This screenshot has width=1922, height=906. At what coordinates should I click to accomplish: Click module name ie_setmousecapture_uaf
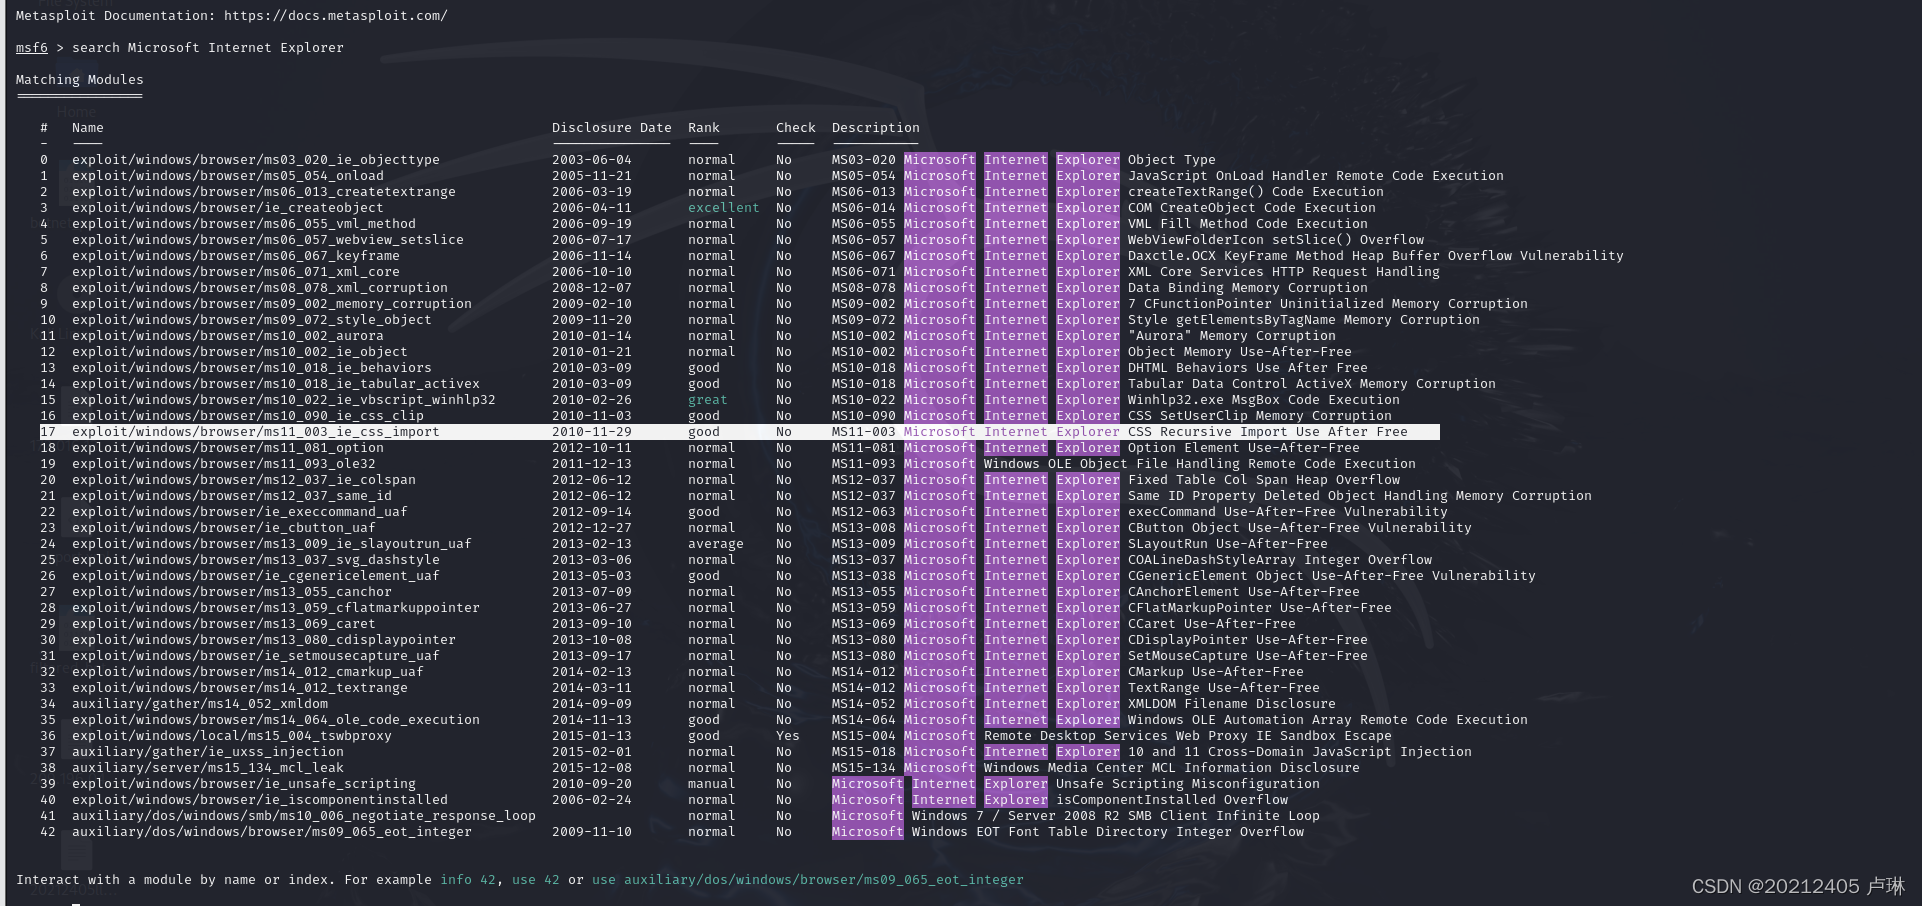[x=256, y=656]
